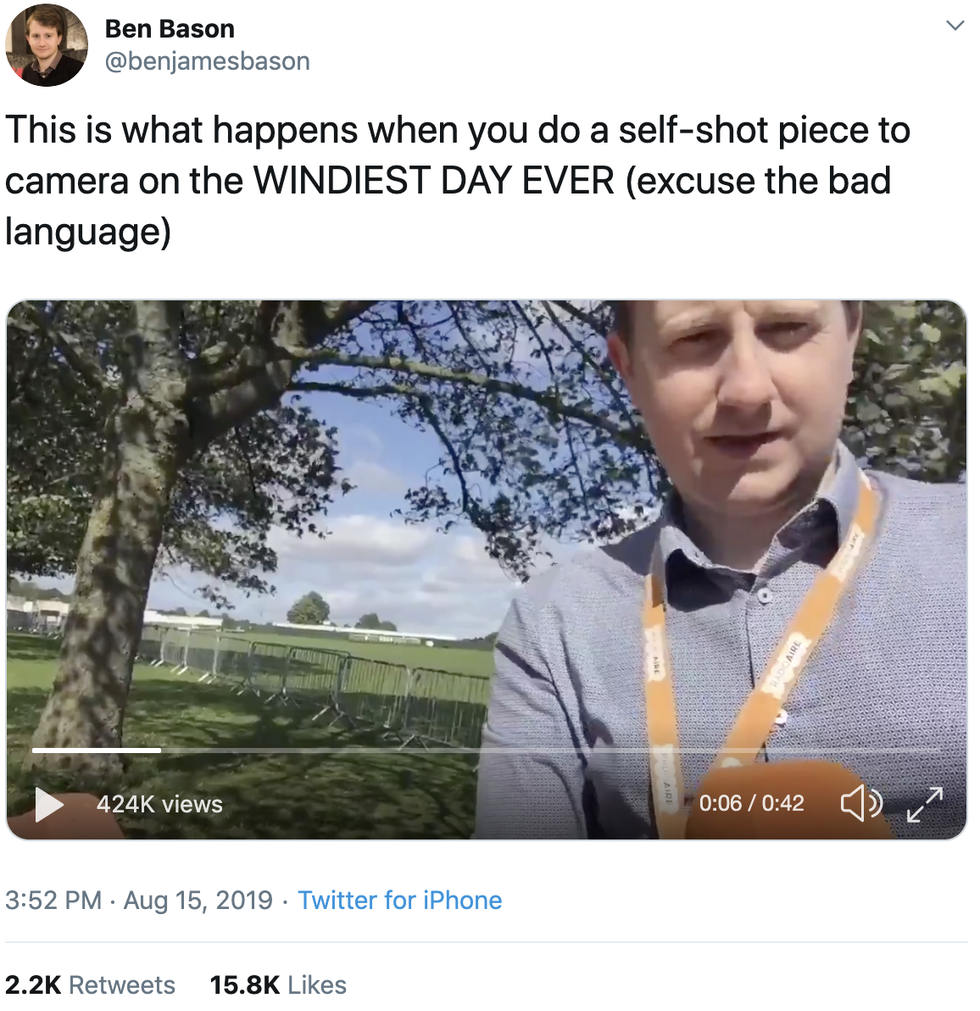This screenshot has height=1011, width=980.
Task: Open the Ben Bason display name link
Action: [171, 28]
